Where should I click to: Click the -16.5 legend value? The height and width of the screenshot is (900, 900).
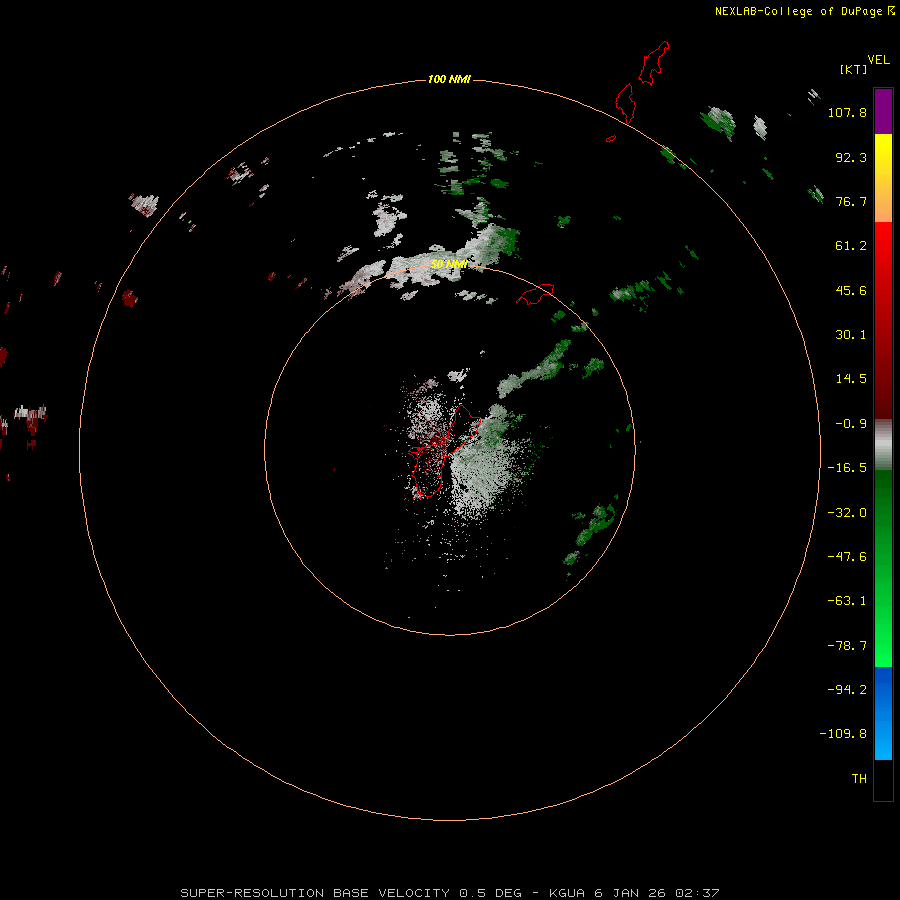(847, 468)
